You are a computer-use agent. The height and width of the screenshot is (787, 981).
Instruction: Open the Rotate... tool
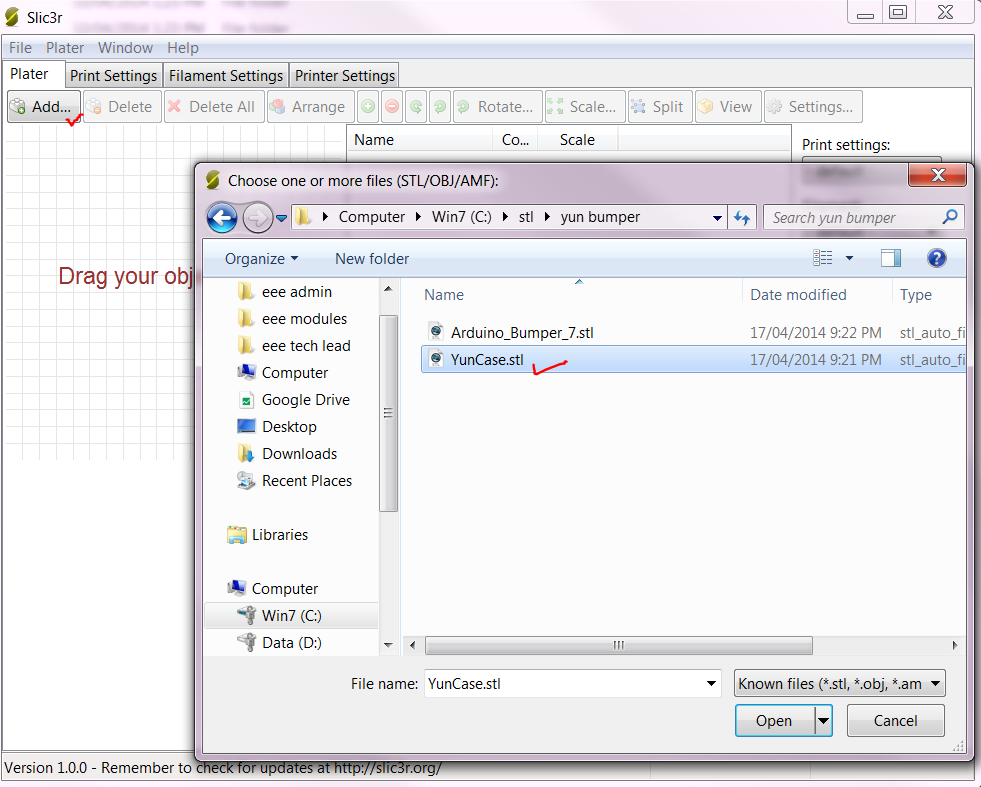click(x=497, y=106)
